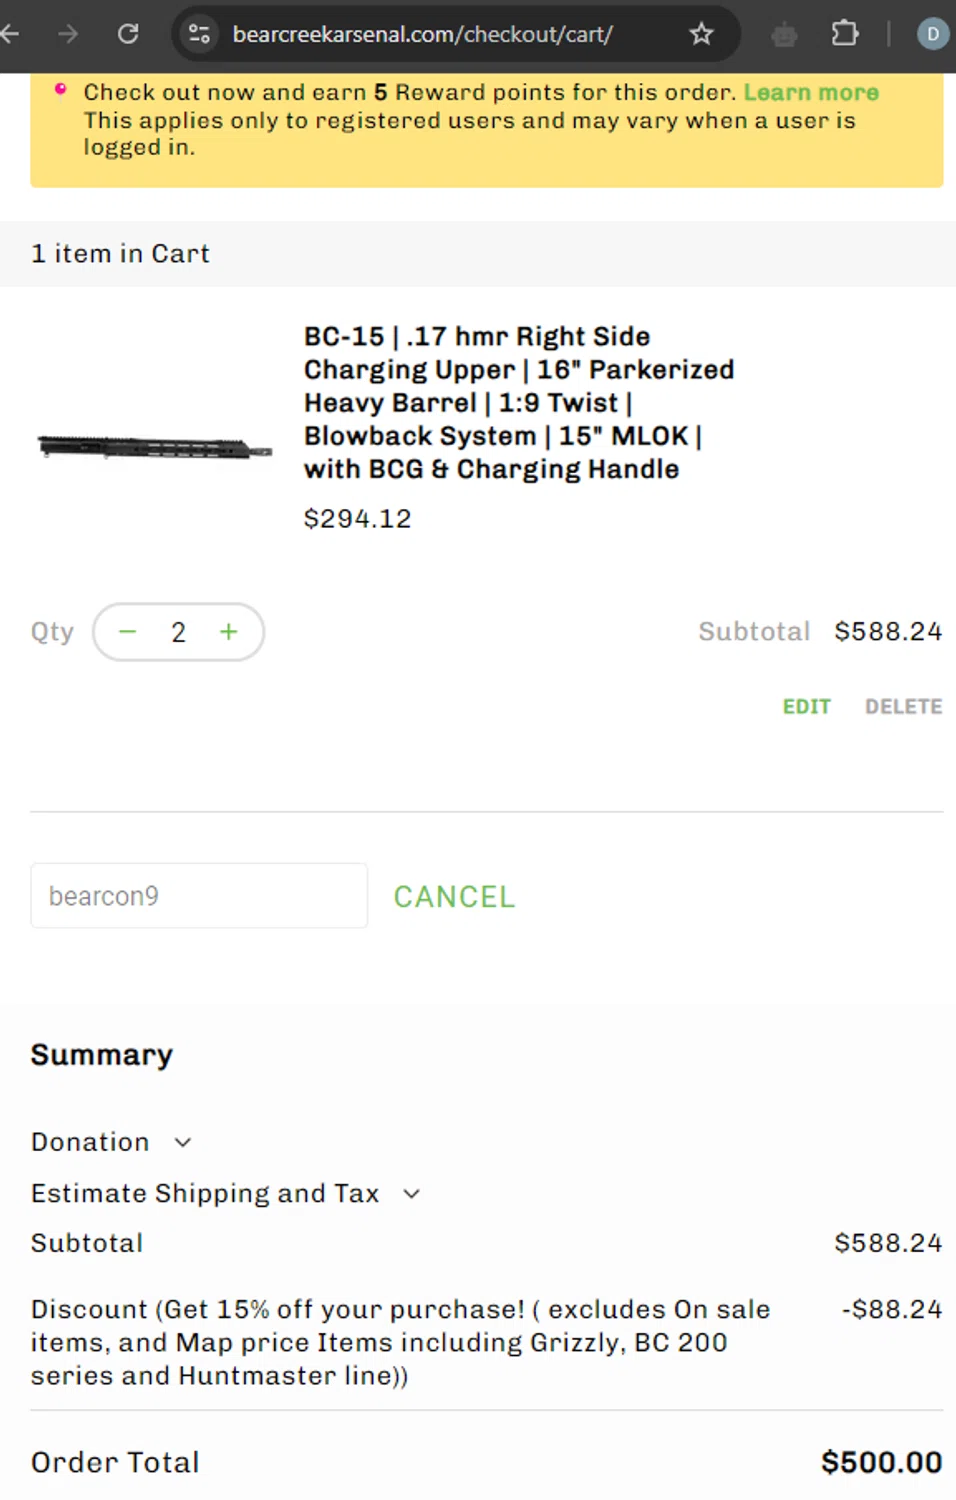Open the Learn more rewards link
The width and height of the screenshot is (956, 1500).
click(811, 92)
